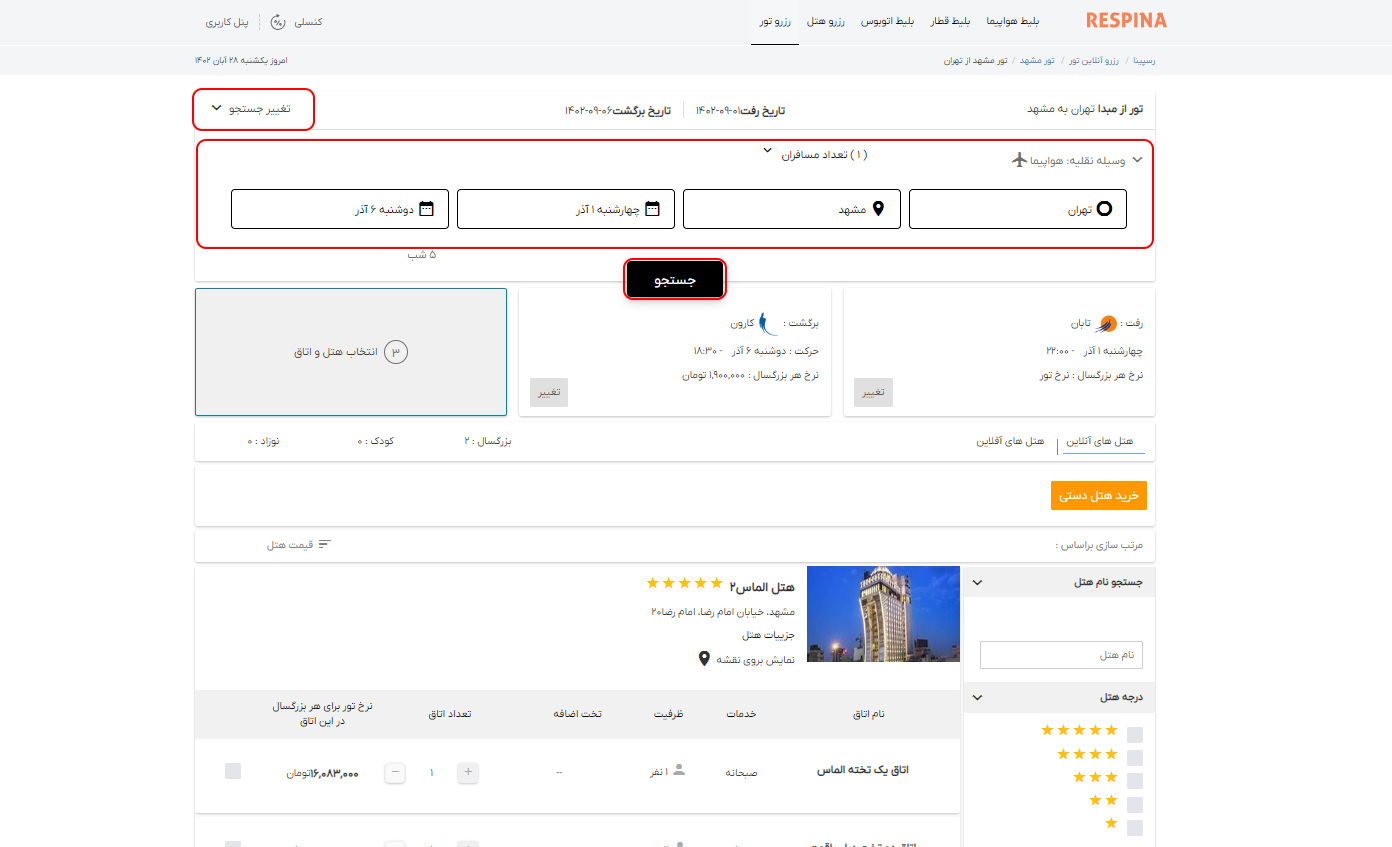
Task: Click the map pin icon in the Mashhad destination field
Action: pos(878,208)
